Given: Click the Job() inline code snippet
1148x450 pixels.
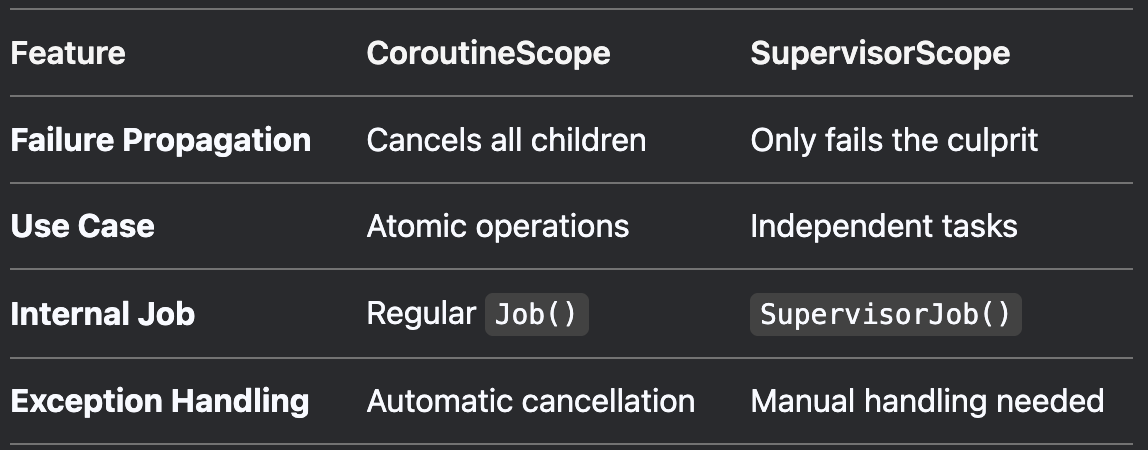Looking at the screenshot, I should click(x=537, y=315).
